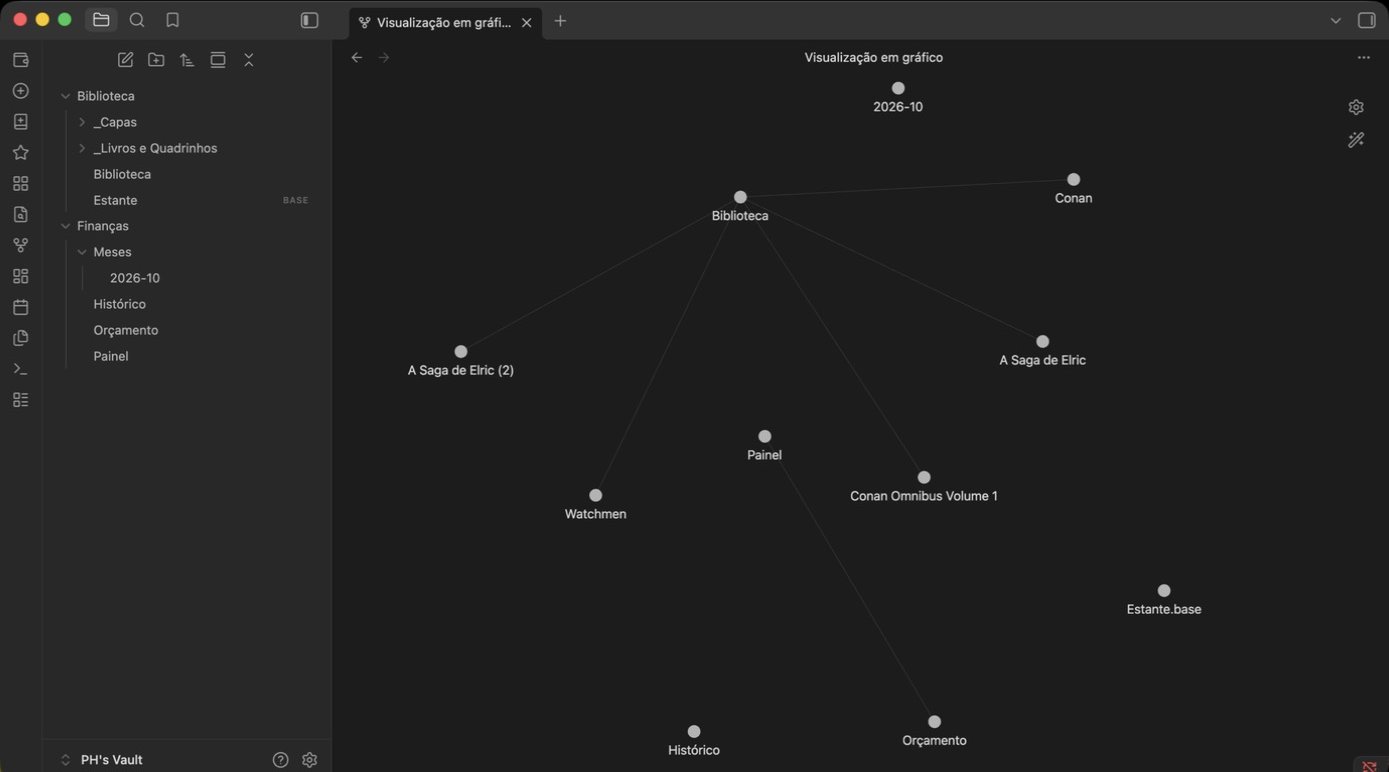Screen dimensions: 1389x772
Task: Click the book-plus icon in the ribbon
Action: tap(20, 122)
